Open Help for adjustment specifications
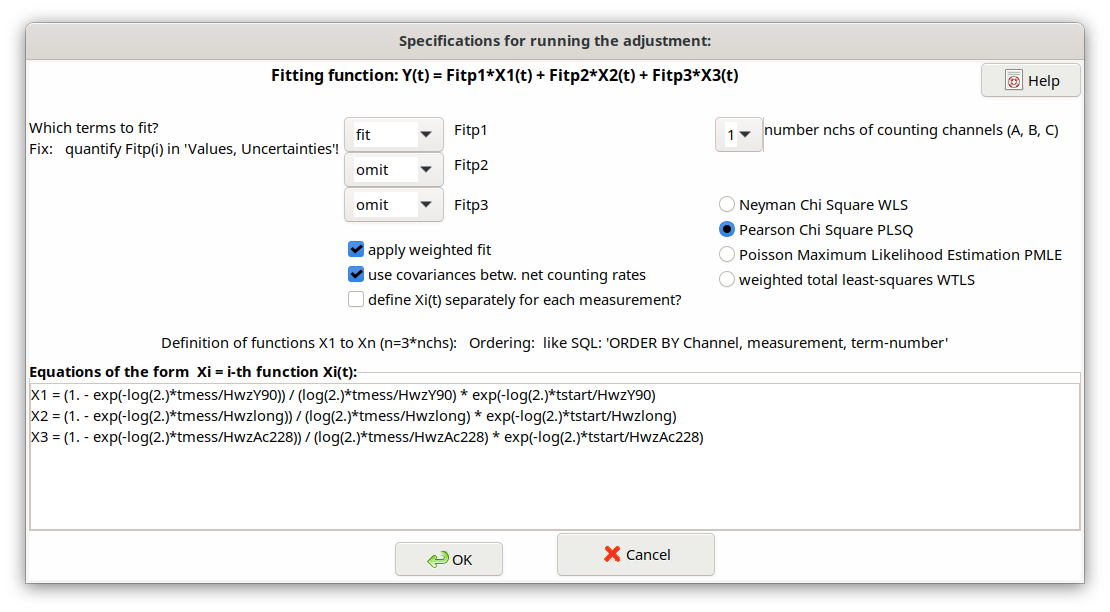1110x612 pixels. (x=1030, y=79)
